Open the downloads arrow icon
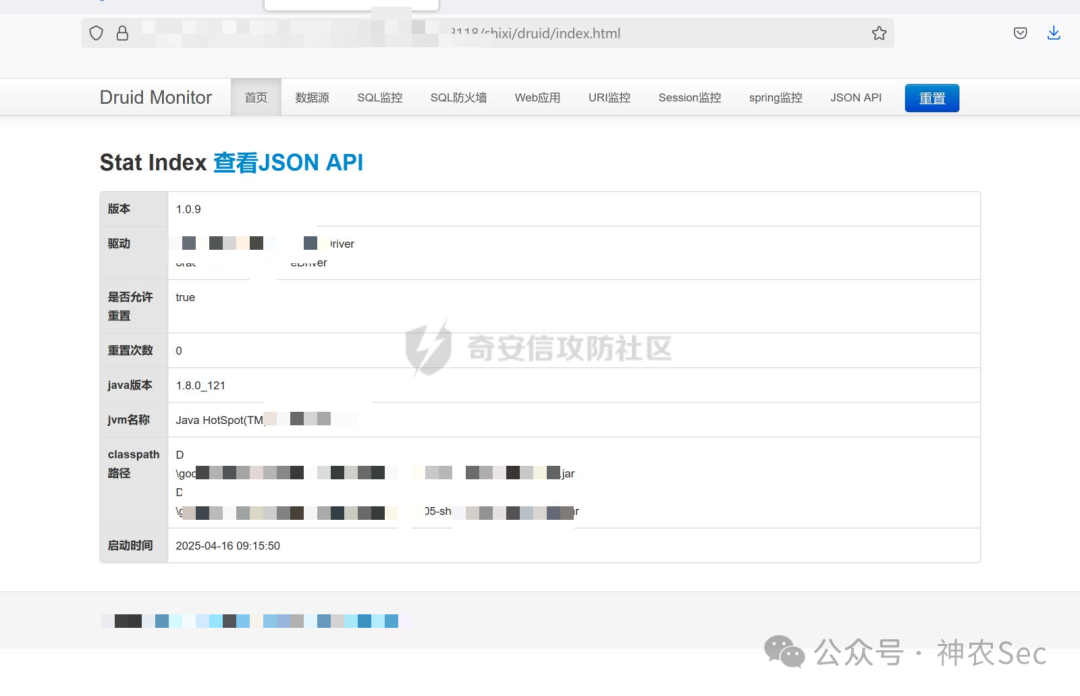1080x696 pixels. [x=1053, y=33]
